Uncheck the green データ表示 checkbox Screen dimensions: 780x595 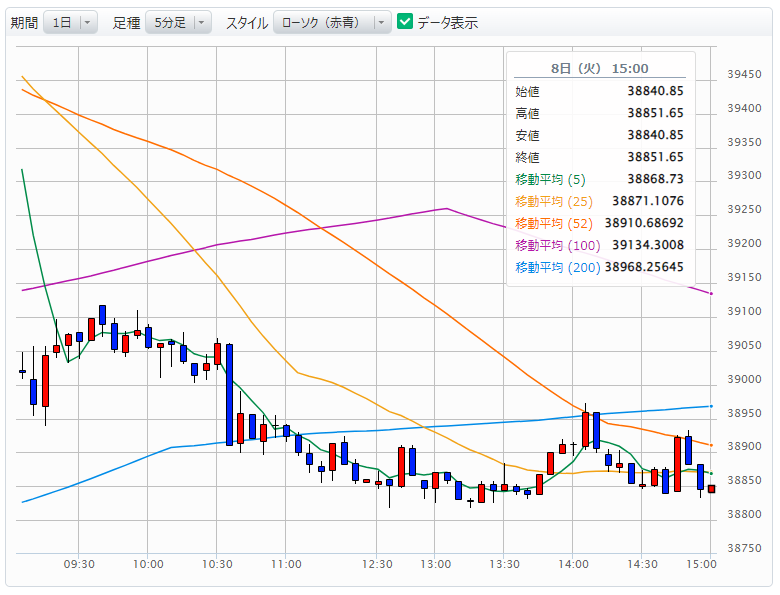point(405,22)
